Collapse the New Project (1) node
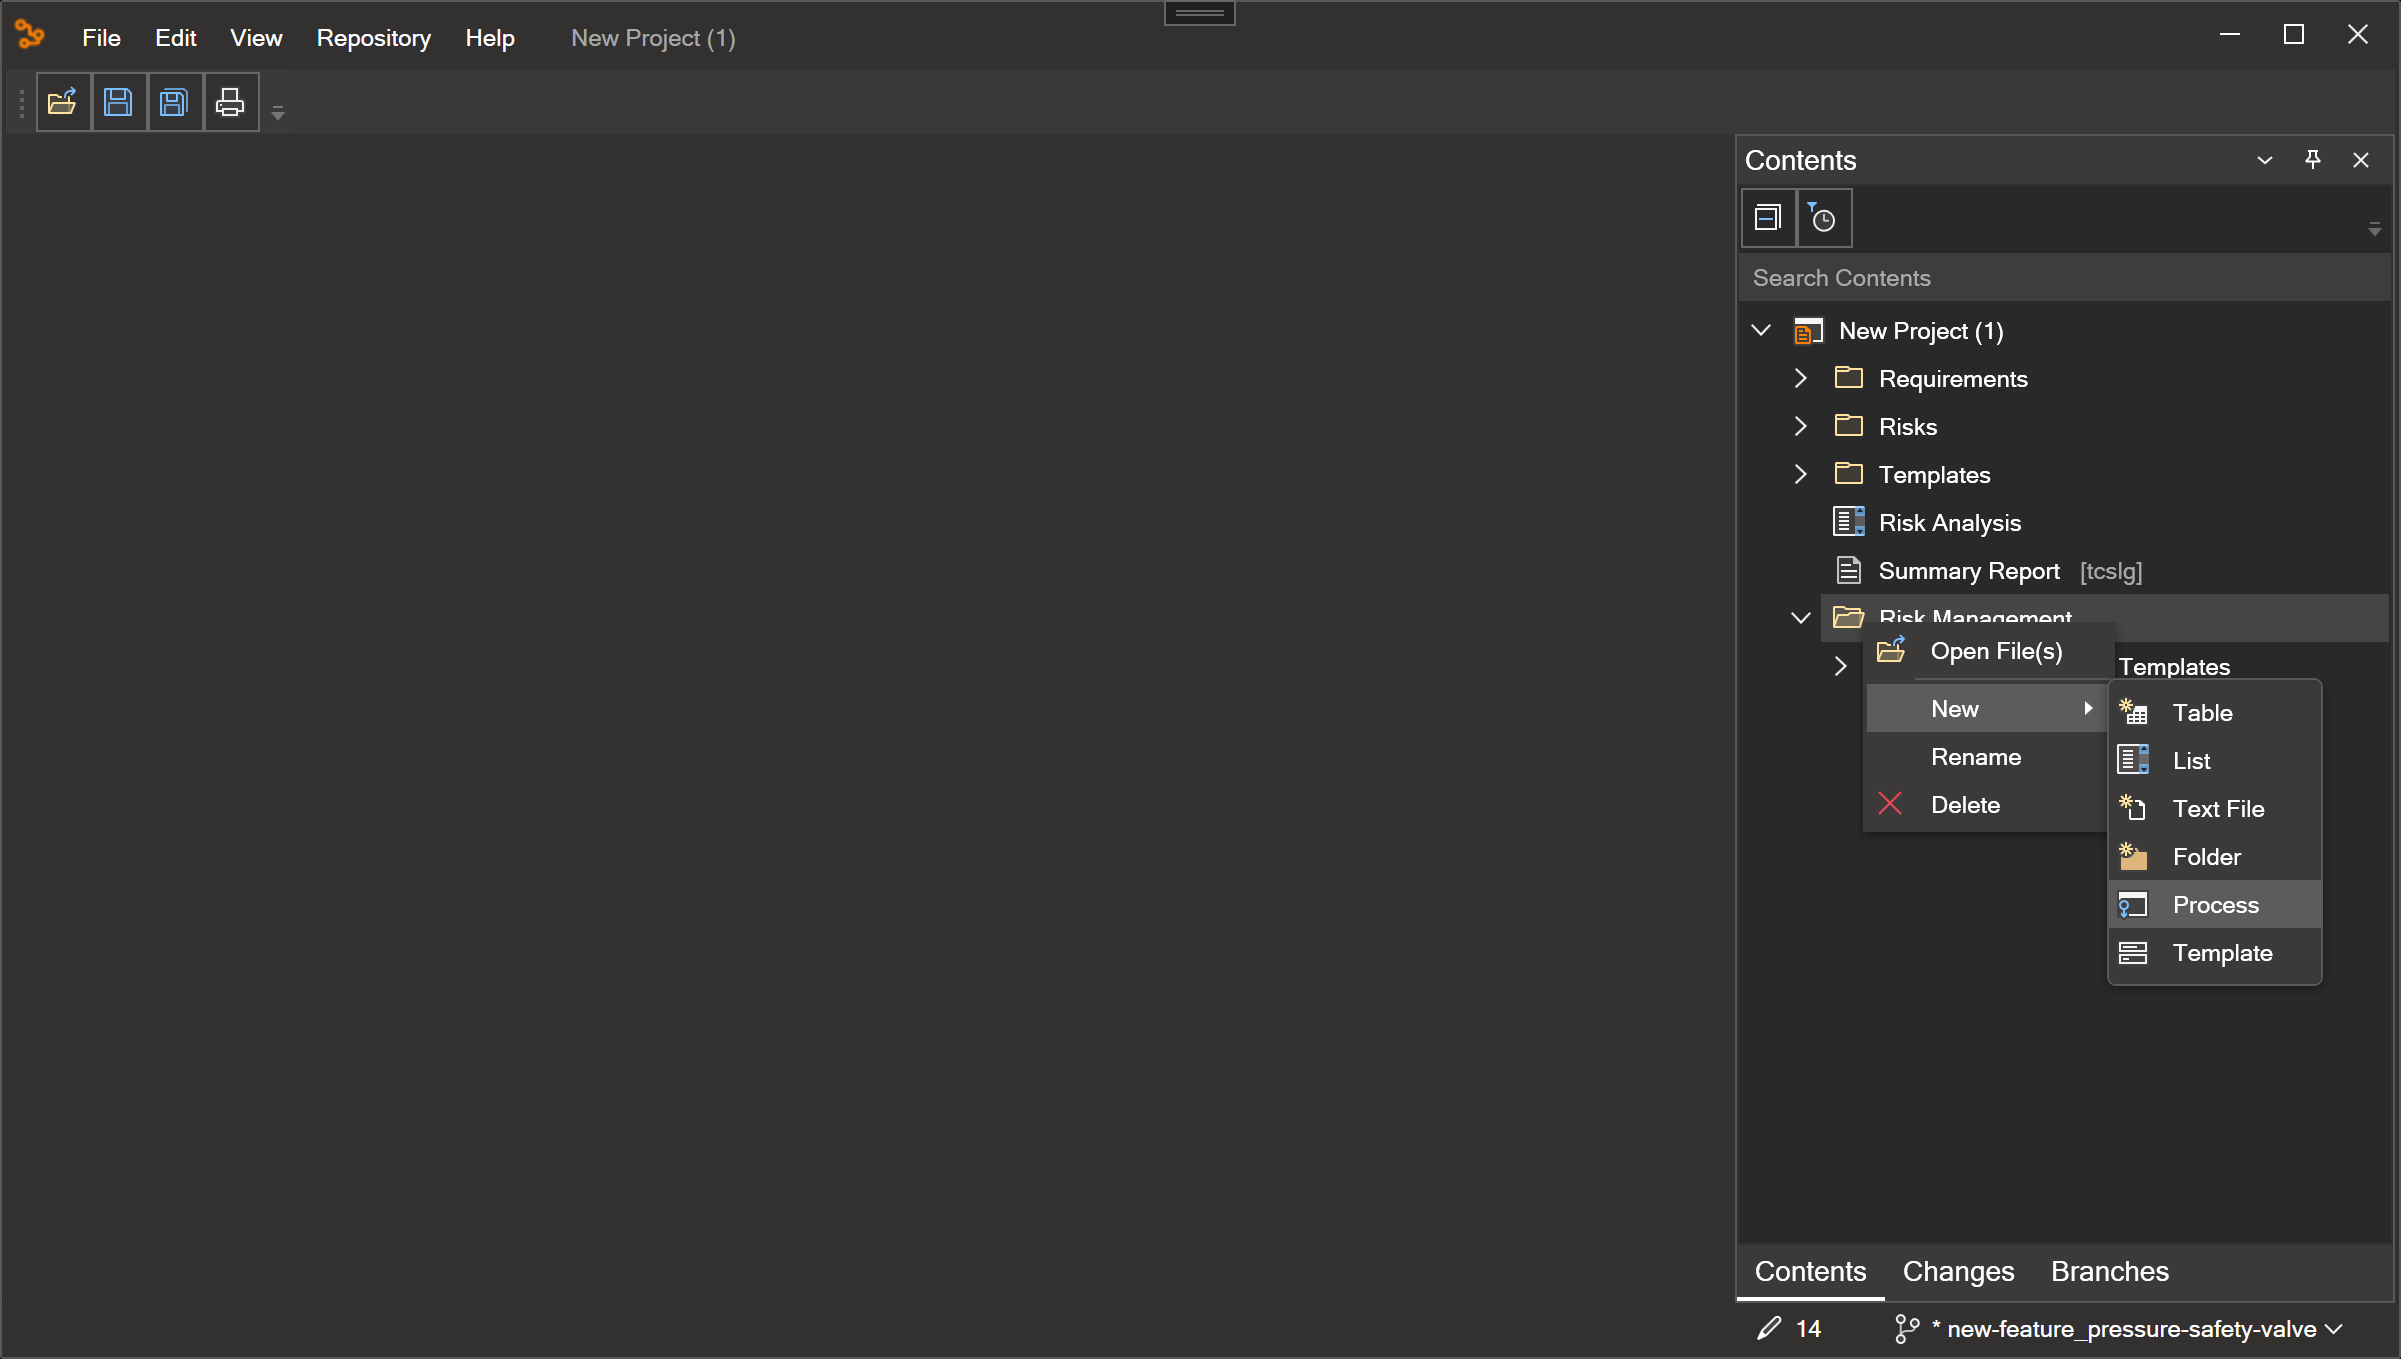Screen dimensions: 2401x1359 click(x=1762, y=330)
